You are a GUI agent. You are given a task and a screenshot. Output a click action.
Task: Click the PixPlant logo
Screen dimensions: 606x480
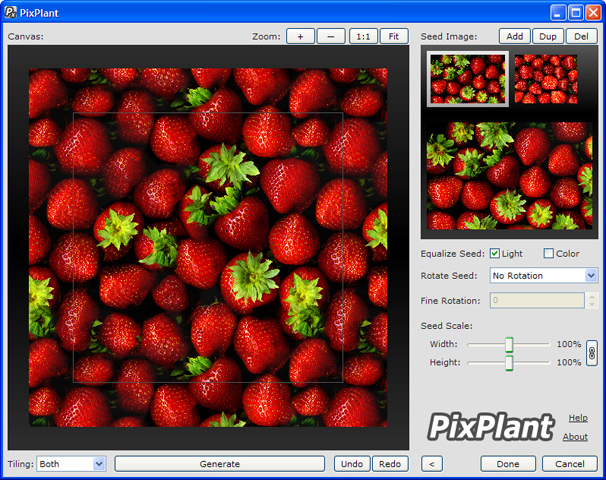tap(490, 427)
